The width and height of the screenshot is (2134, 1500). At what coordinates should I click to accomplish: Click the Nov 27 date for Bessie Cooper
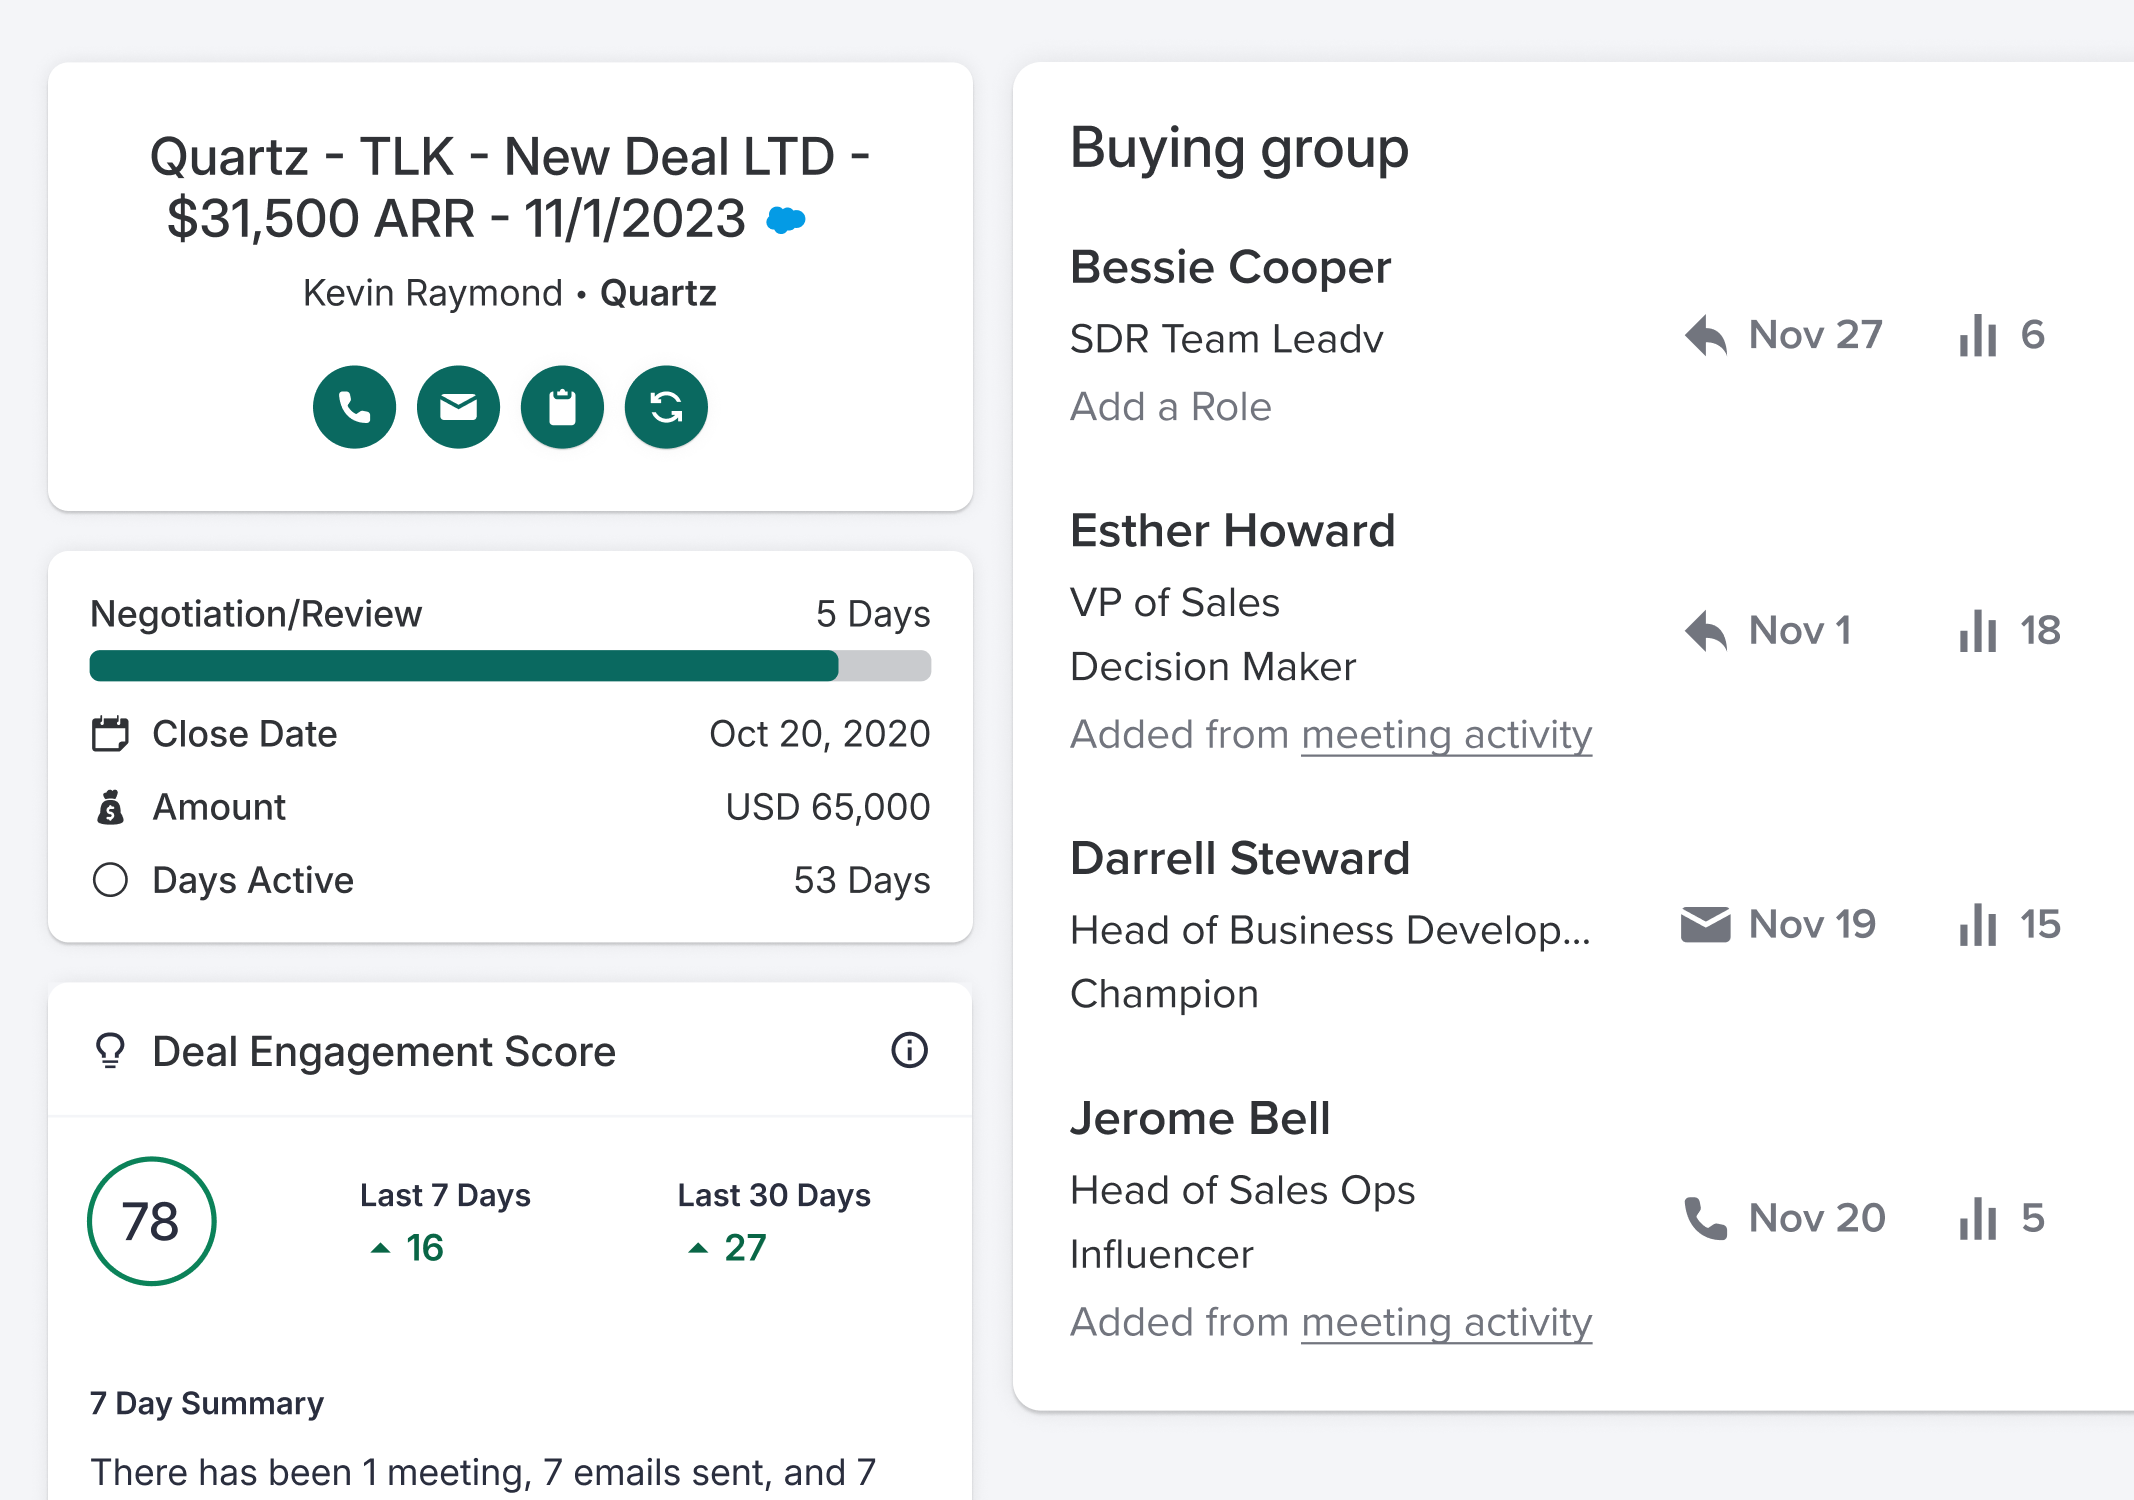pyautogui.click(x=1816, y=335)
